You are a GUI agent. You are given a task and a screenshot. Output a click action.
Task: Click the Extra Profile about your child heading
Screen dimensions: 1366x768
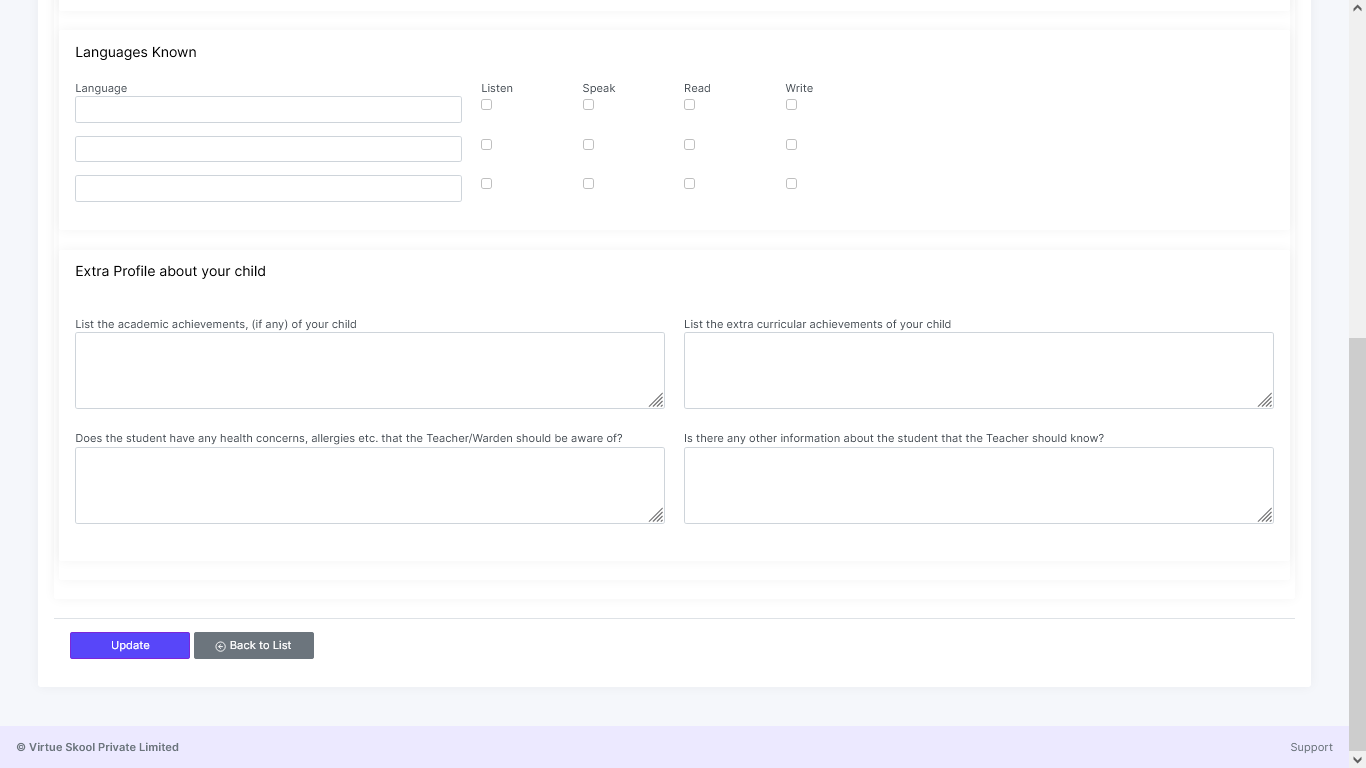click(170, 271)
